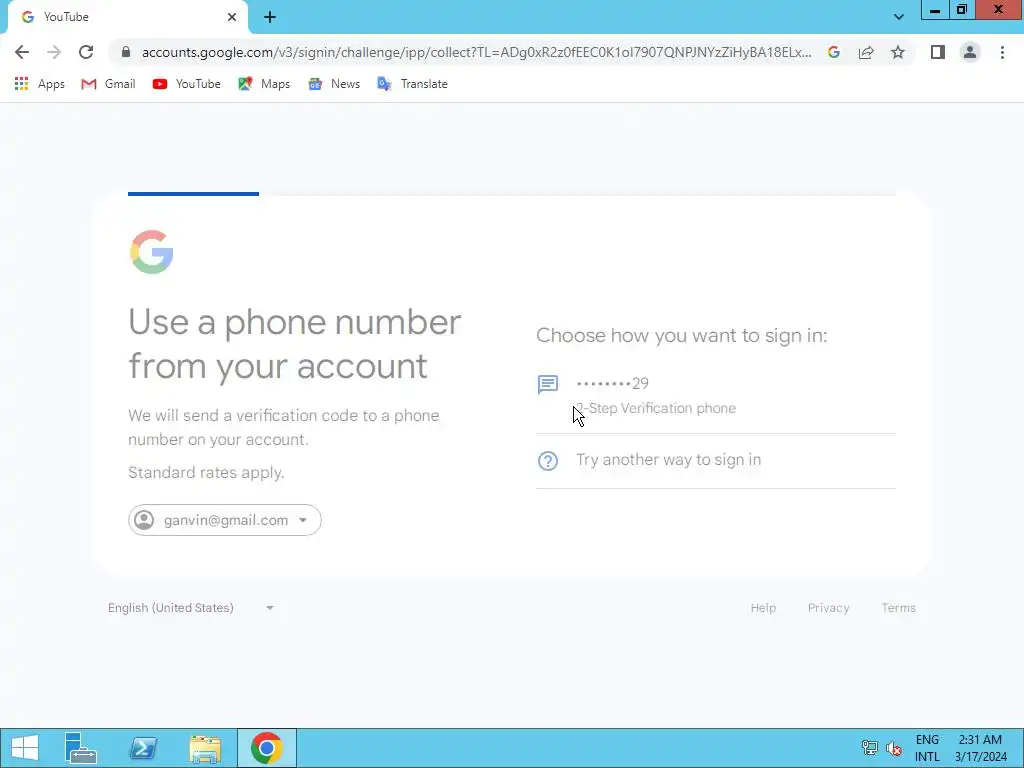1024x768 pixels.
Task: Click the forward navigation arrow
Action: tap(54, 52)
